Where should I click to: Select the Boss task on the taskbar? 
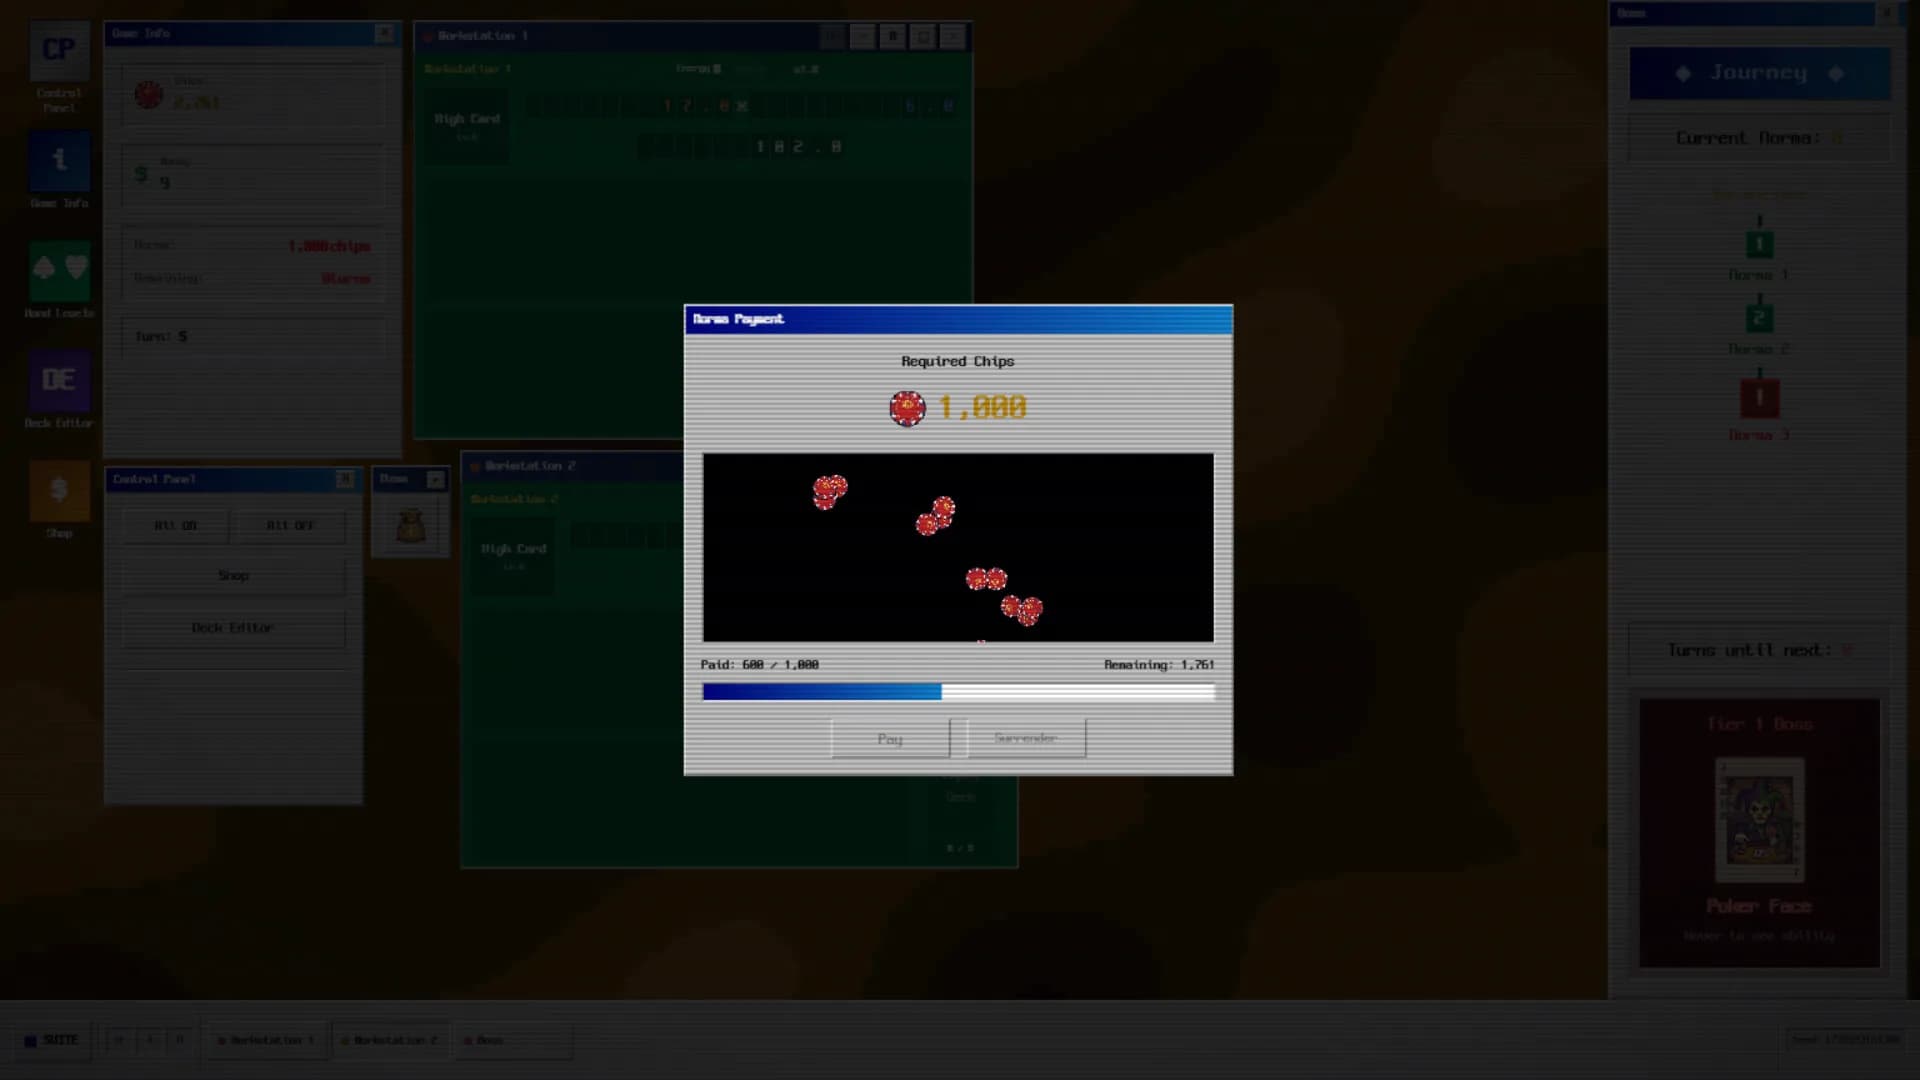[x=513, y=1041]
